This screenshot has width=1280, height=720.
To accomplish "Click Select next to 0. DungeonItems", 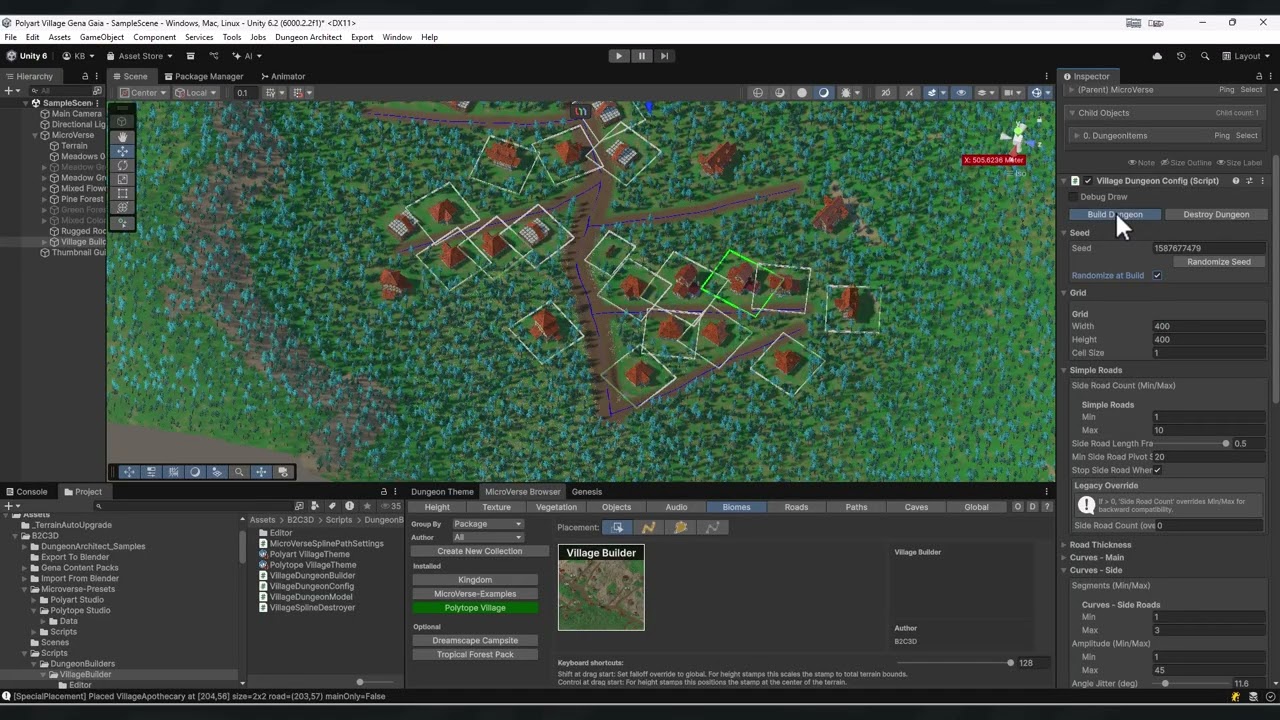I will [1247, 135].
